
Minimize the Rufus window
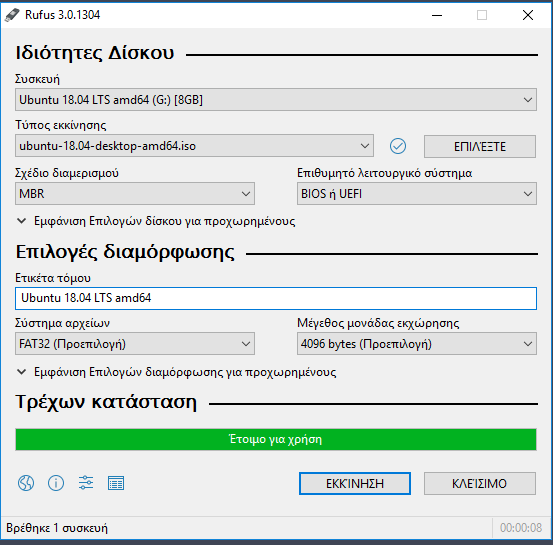coord(437,15)
